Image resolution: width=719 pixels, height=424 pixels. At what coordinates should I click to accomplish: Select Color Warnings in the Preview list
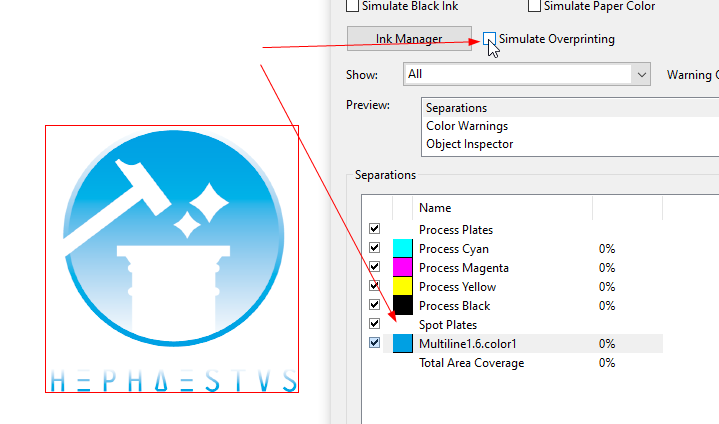click(x=467, y=126)
